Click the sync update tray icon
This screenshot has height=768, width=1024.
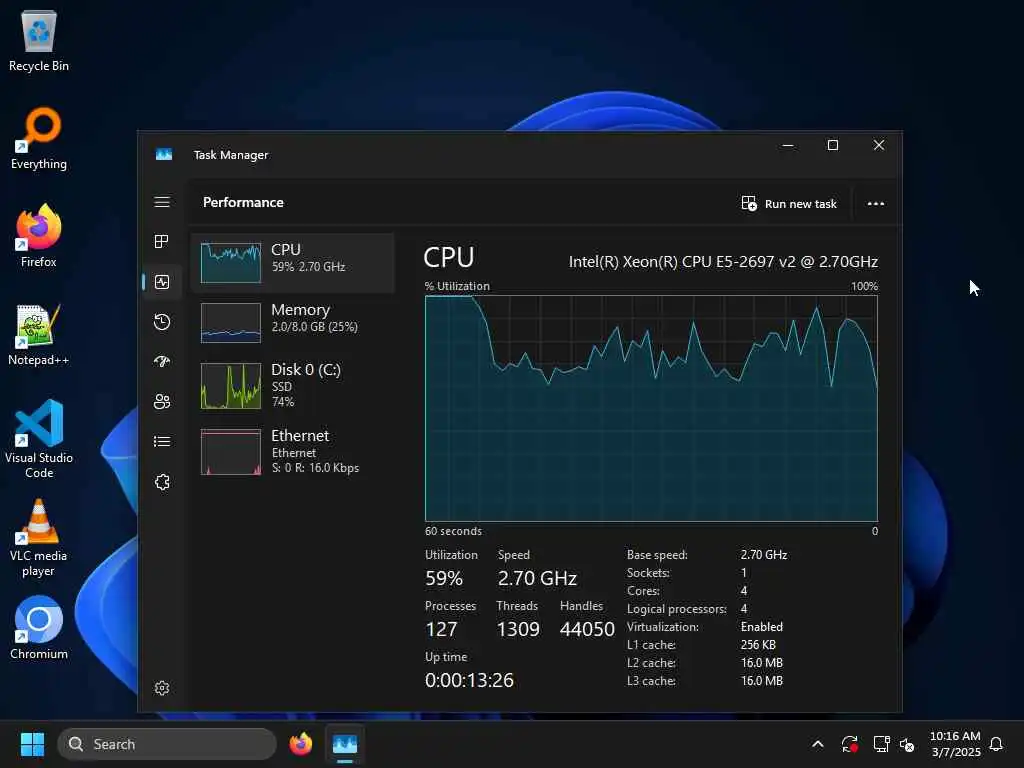[850, 744]
